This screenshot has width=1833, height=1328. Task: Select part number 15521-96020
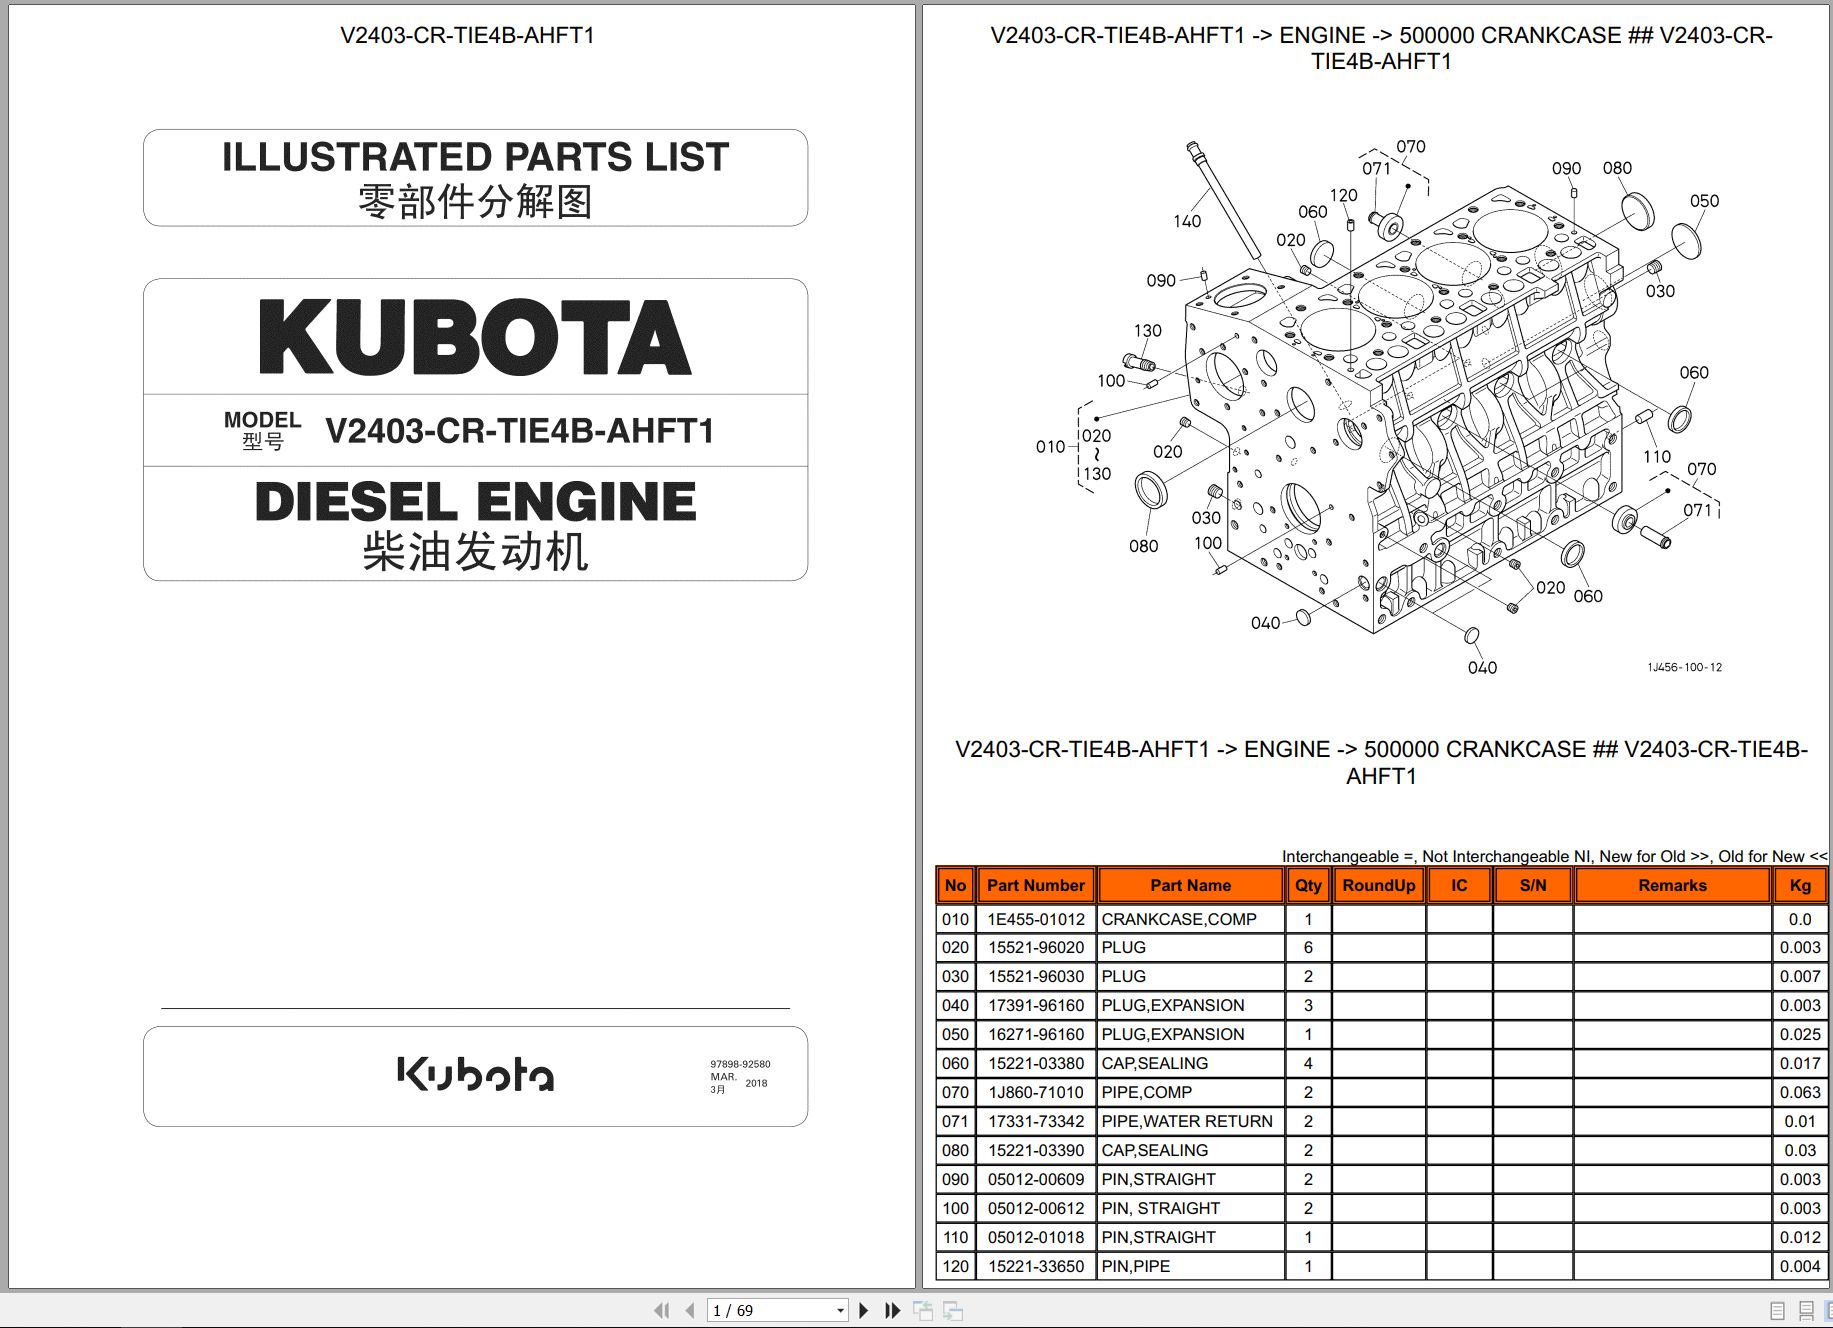click(1036, 947)
